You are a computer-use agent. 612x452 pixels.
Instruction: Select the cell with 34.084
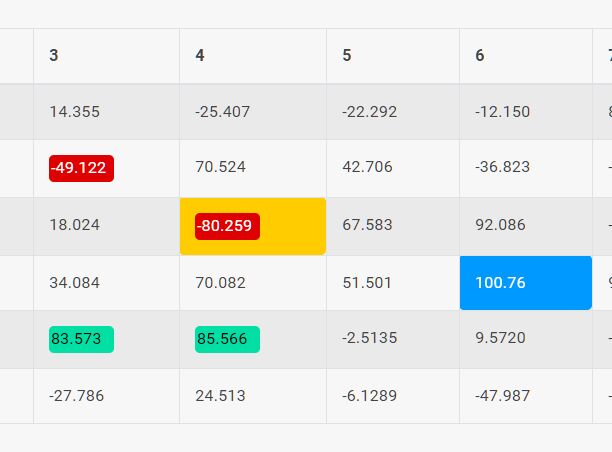(107, 283)
